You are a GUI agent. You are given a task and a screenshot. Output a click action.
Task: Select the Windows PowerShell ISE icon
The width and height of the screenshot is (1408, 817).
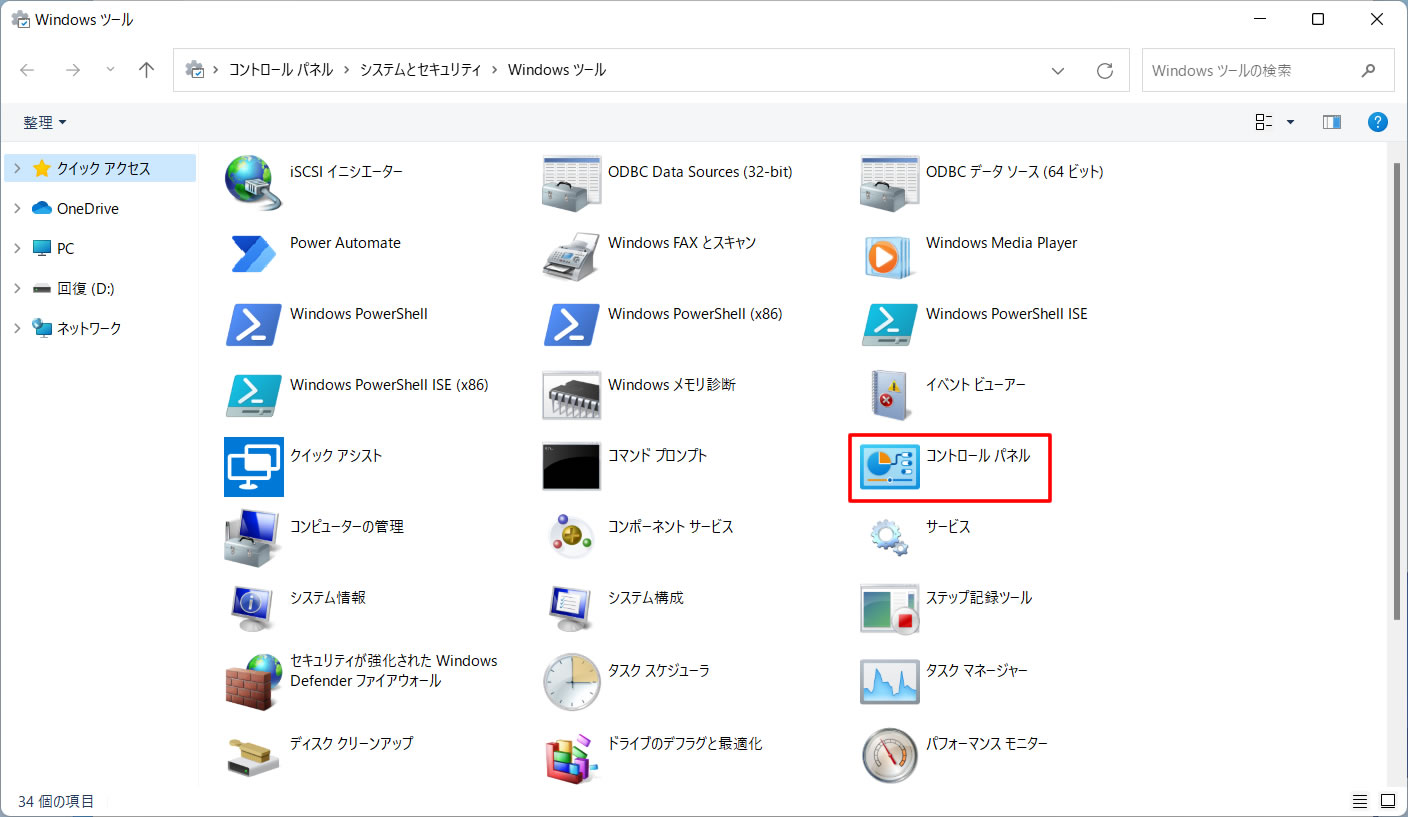pyautogui.click(x=889, y=325)
